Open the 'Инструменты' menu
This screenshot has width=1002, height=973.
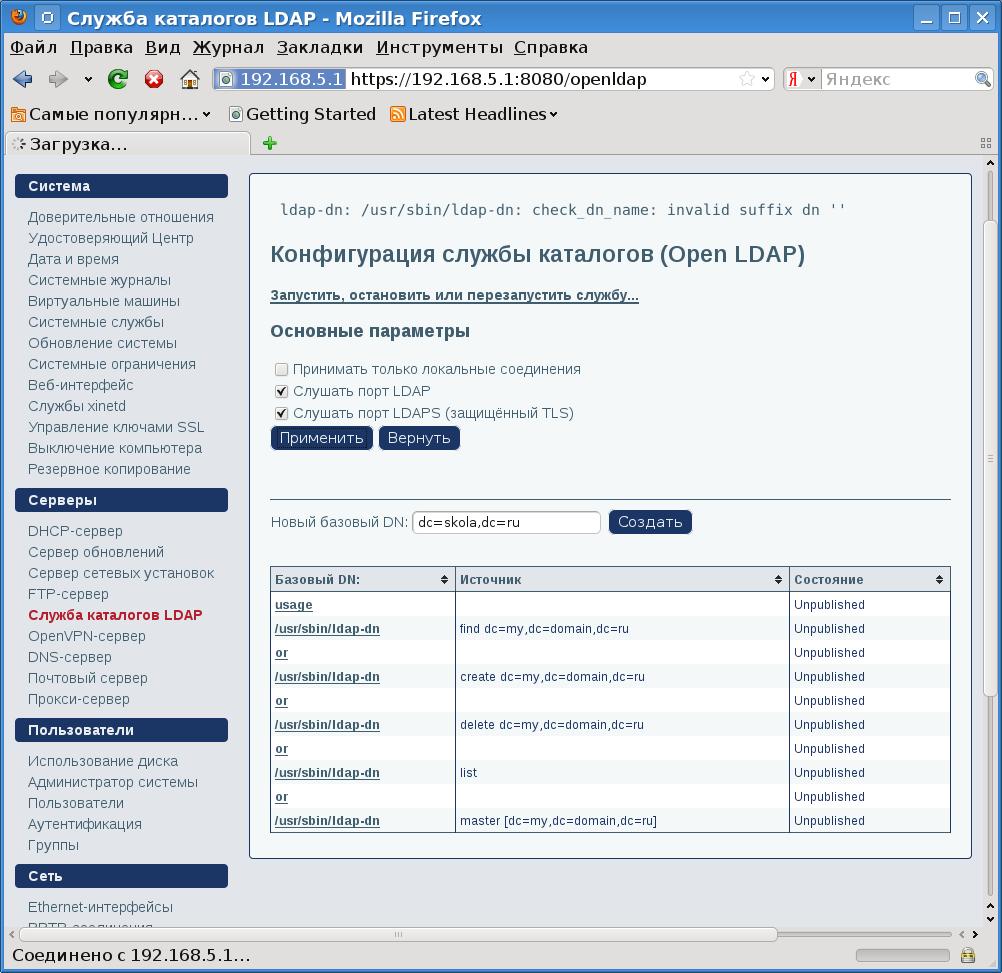439,47
